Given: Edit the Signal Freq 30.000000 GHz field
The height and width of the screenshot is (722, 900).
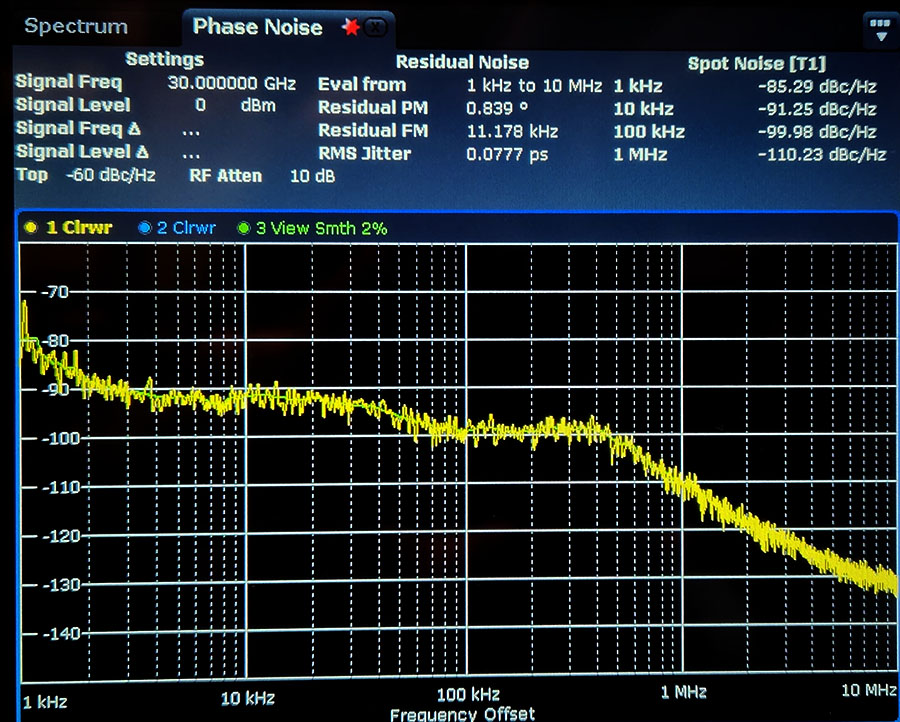Looking at the screenshot, I should click(231, 83).
